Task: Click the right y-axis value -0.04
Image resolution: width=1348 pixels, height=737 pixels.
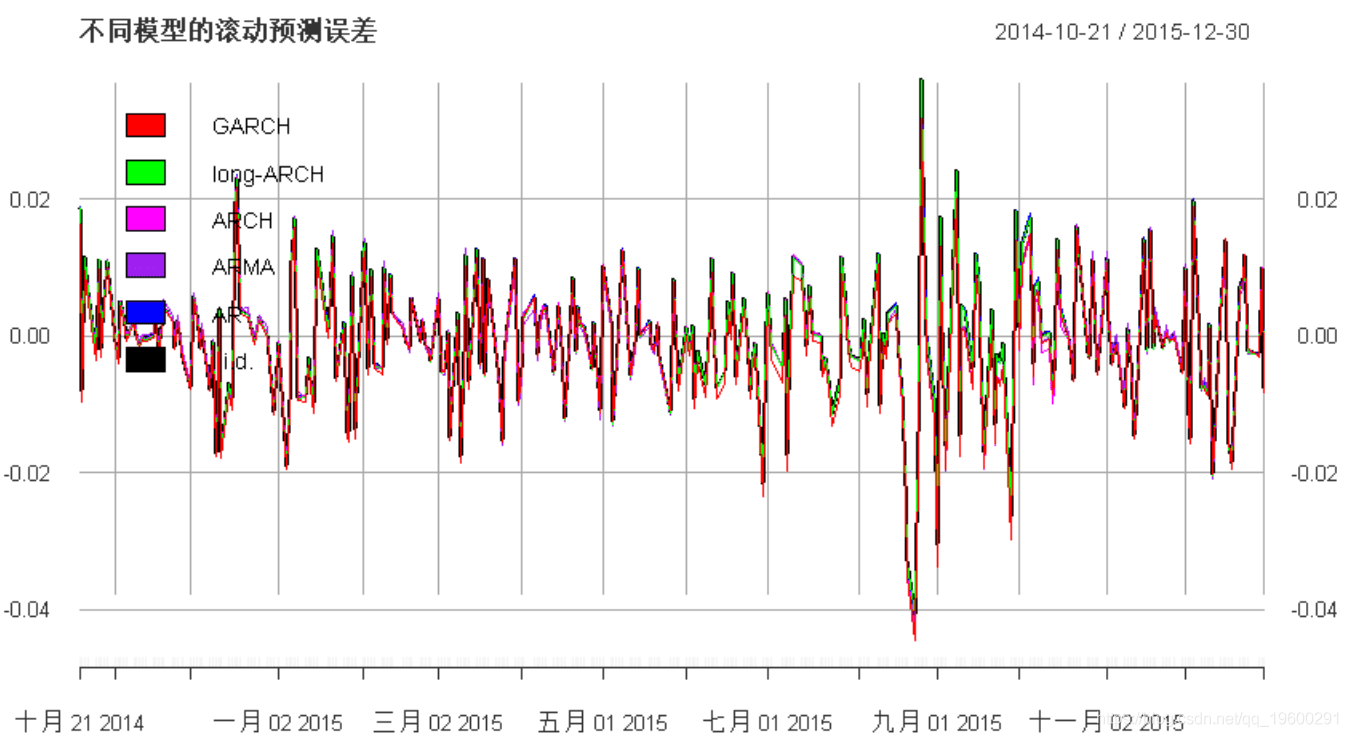Action: [x=1315, y=609]
